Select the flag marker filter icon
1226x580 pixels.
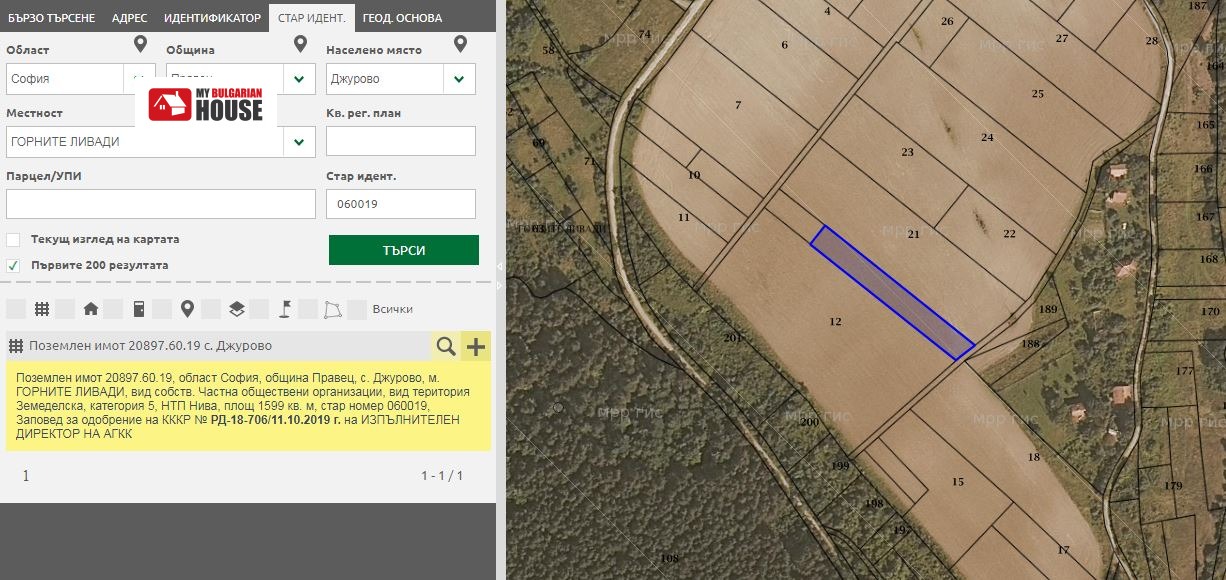[284, 309]
